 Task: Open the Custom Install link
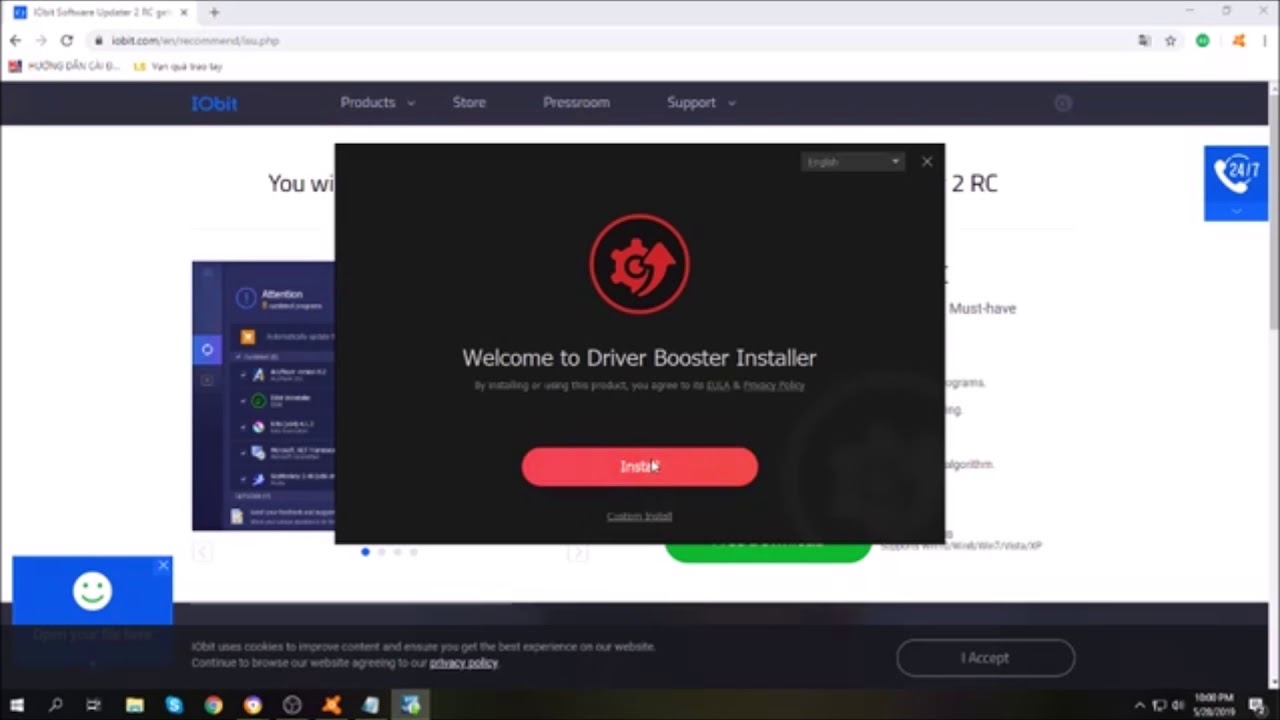click(x=639, y=516)
